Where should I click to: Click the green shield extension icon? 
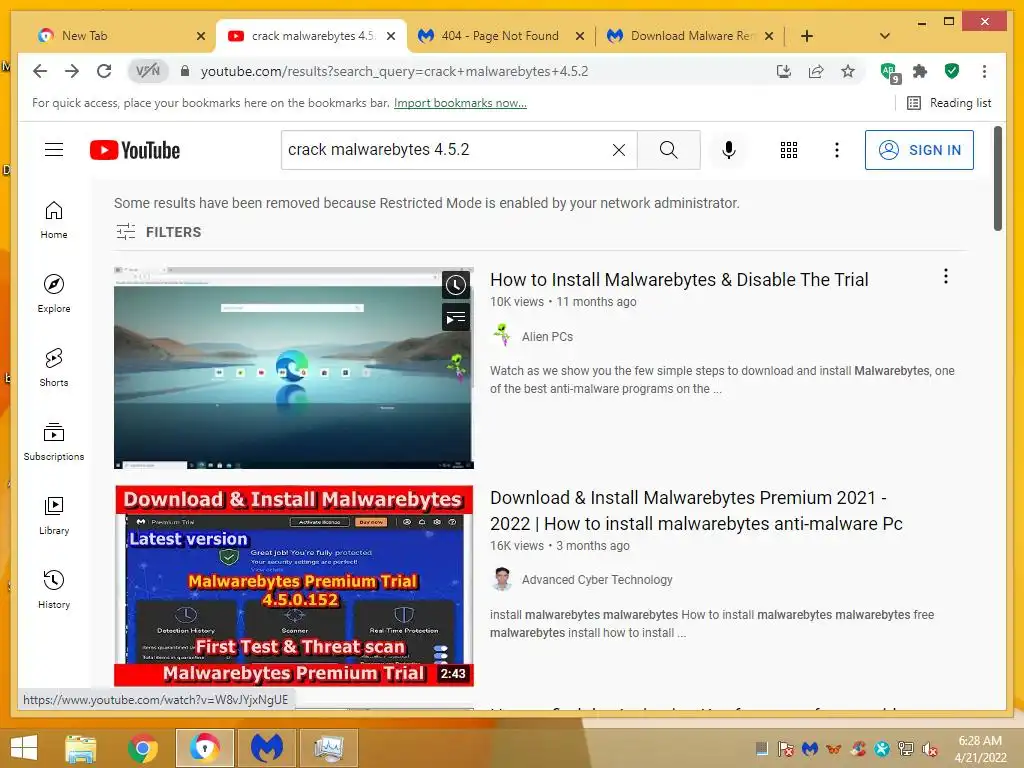(952, 71)
